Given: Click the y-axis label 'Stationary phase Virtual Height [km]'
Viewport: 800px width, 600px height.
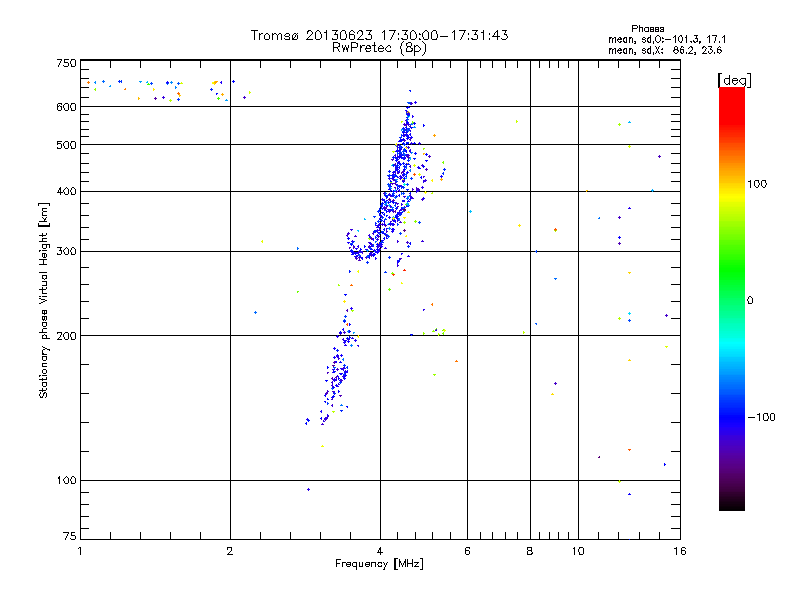Looking at the screenshot, I should click(43, 300).
